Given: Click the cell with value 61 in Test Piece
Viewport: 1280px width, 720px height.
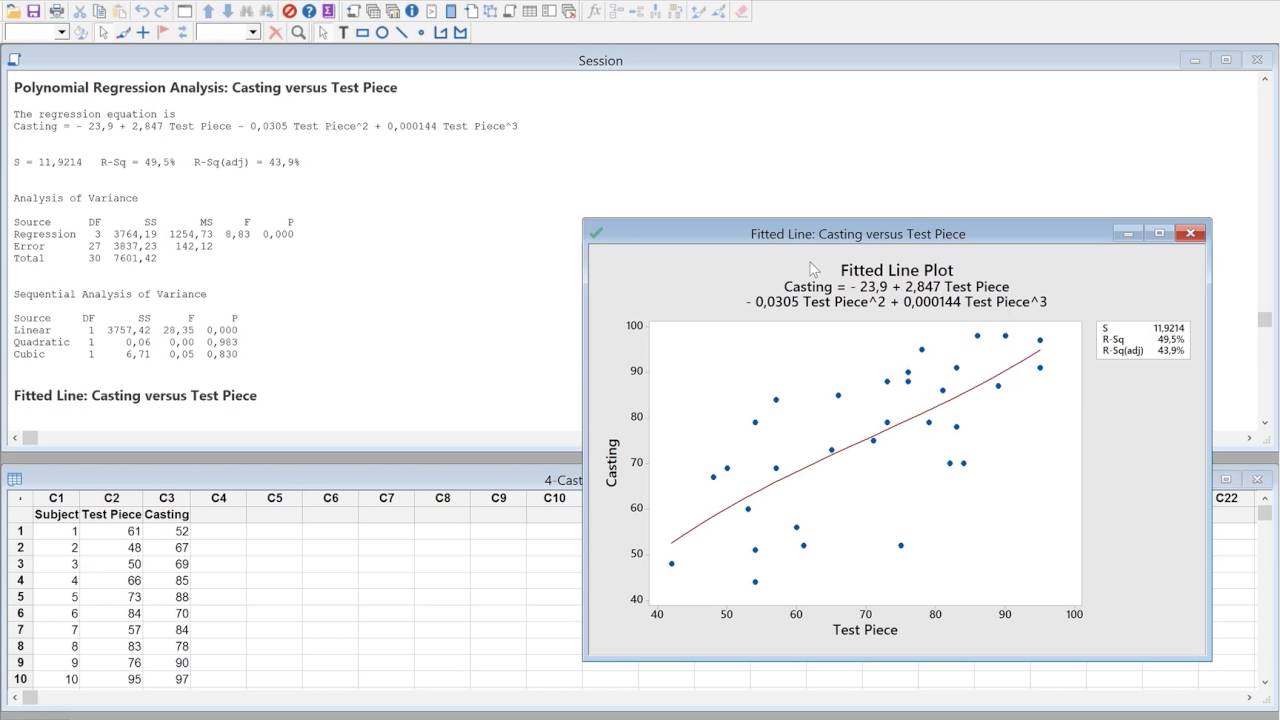Looking at the screenshot, I should click(112, 531).
